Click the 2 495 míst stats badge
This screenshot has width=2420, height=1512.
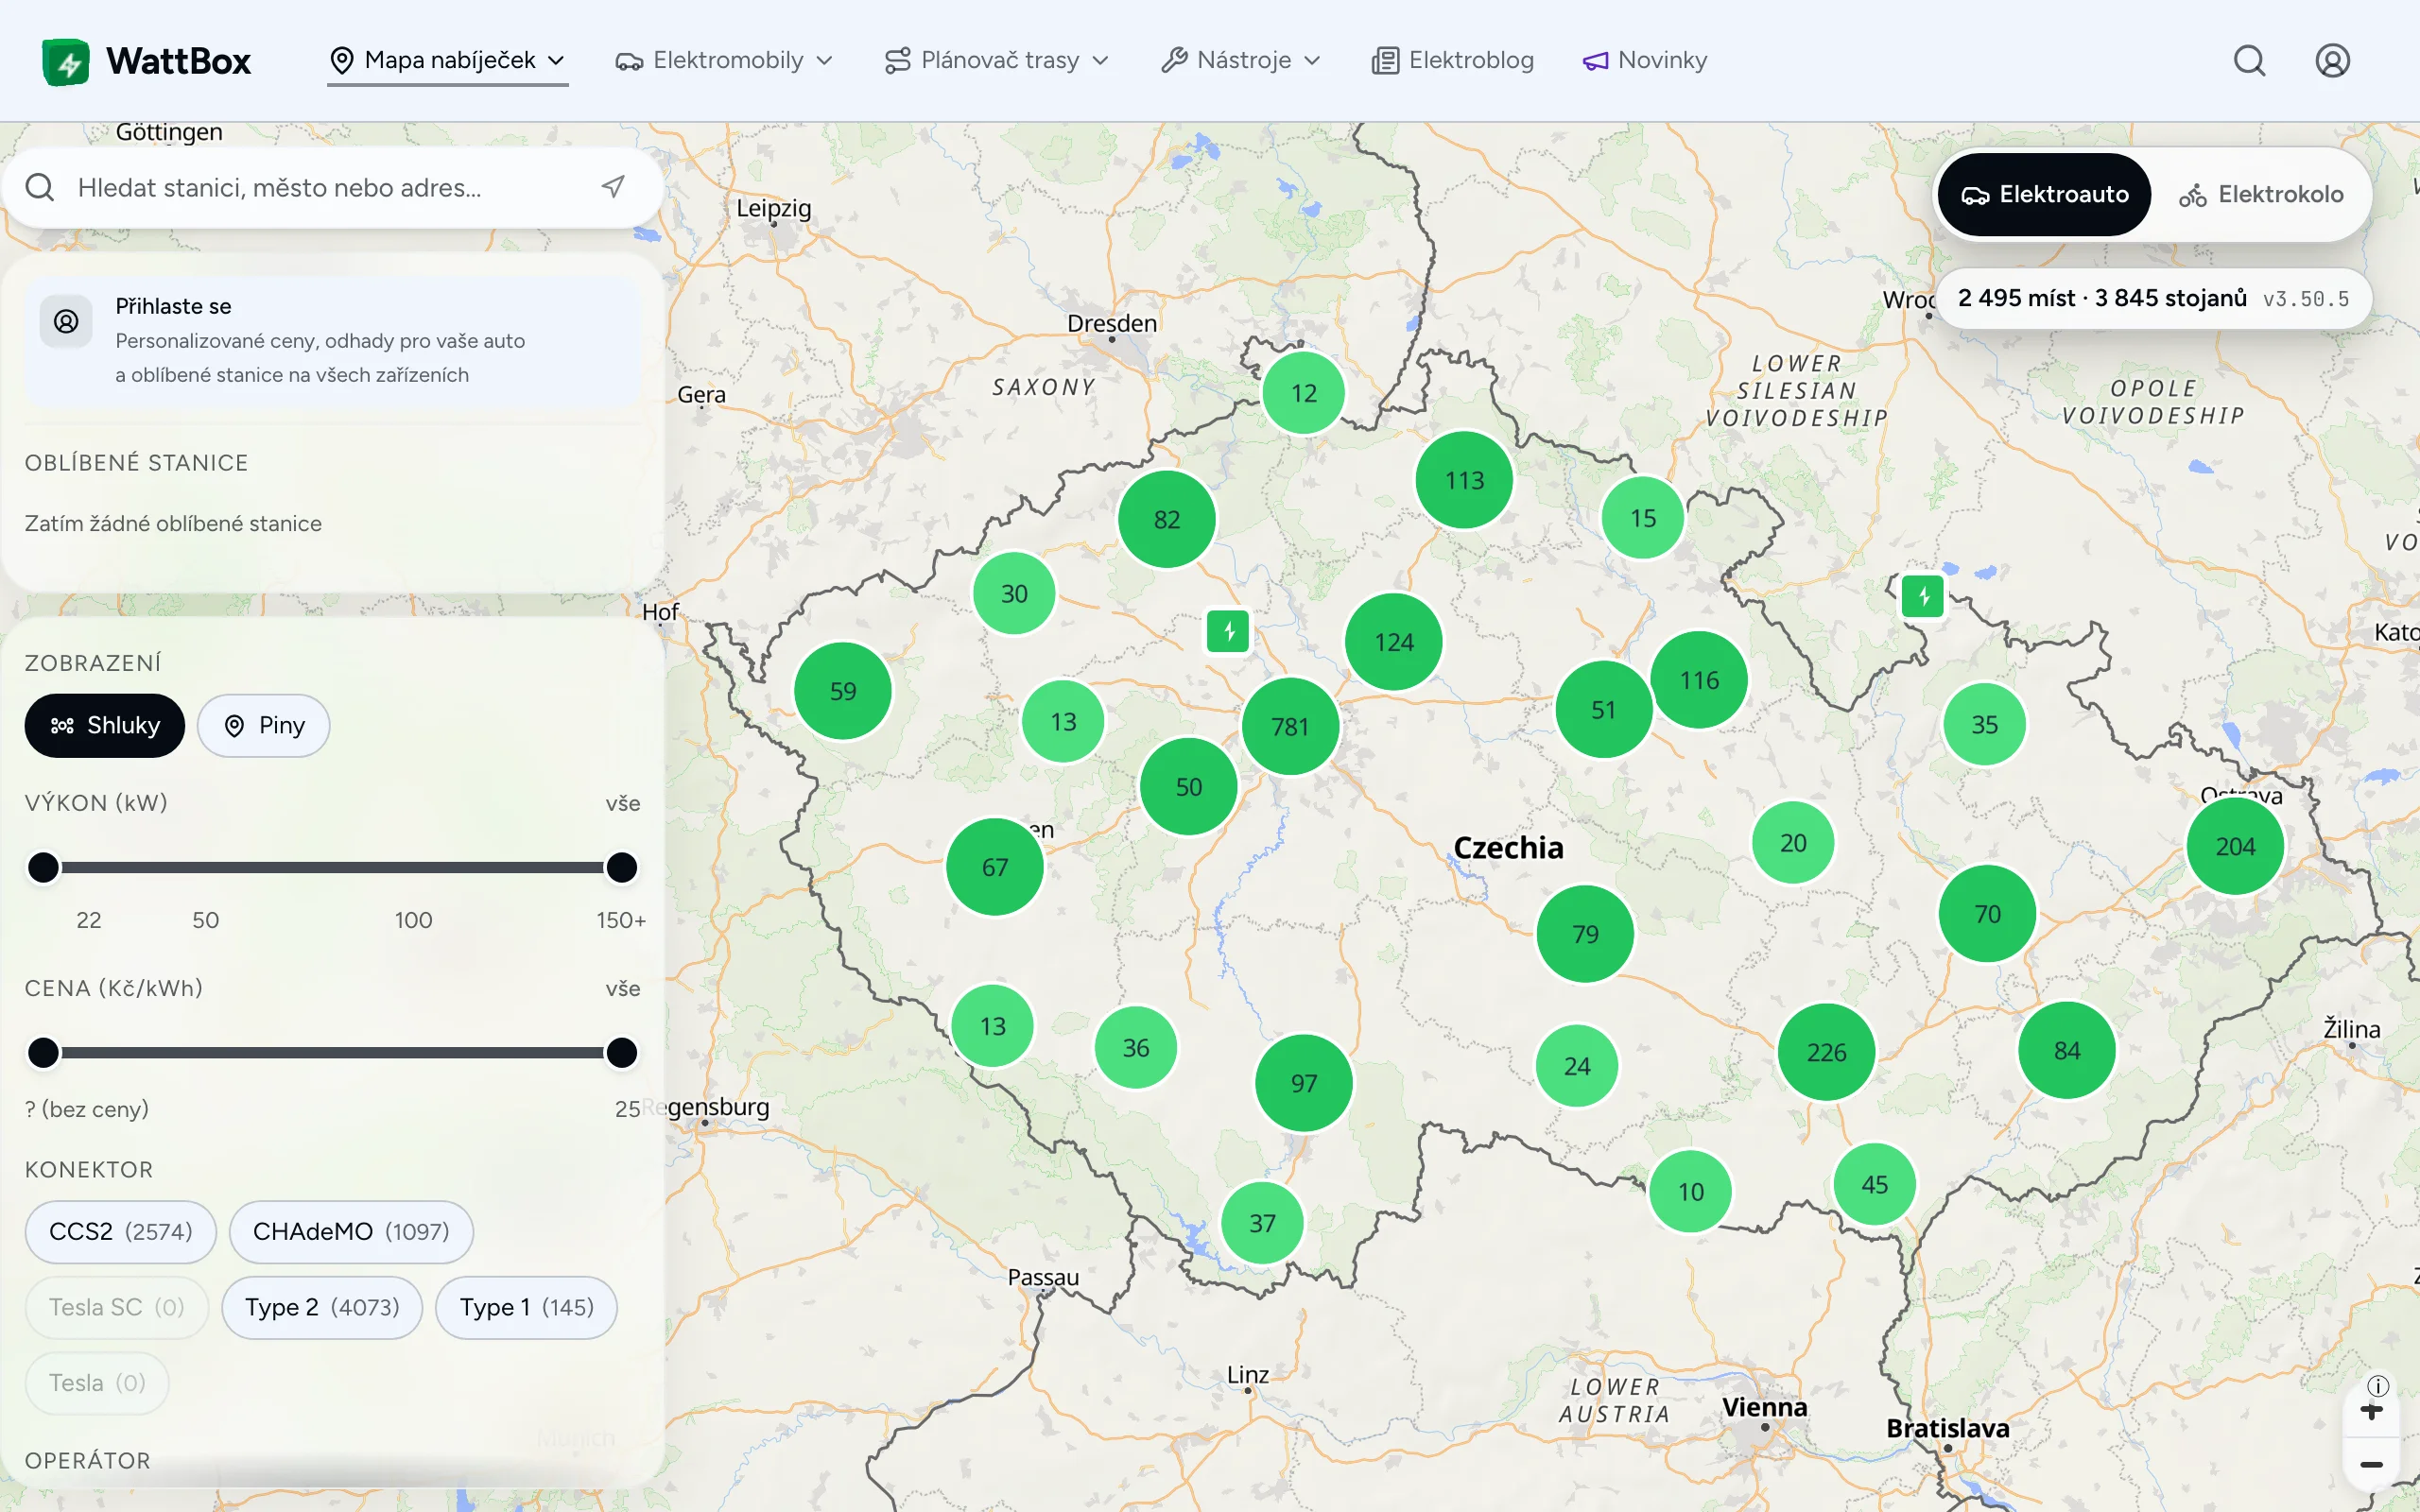2154,298
